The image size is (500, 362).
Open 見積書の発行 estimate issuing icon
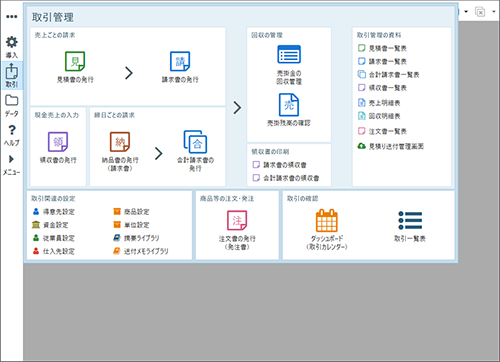[75, 61]
